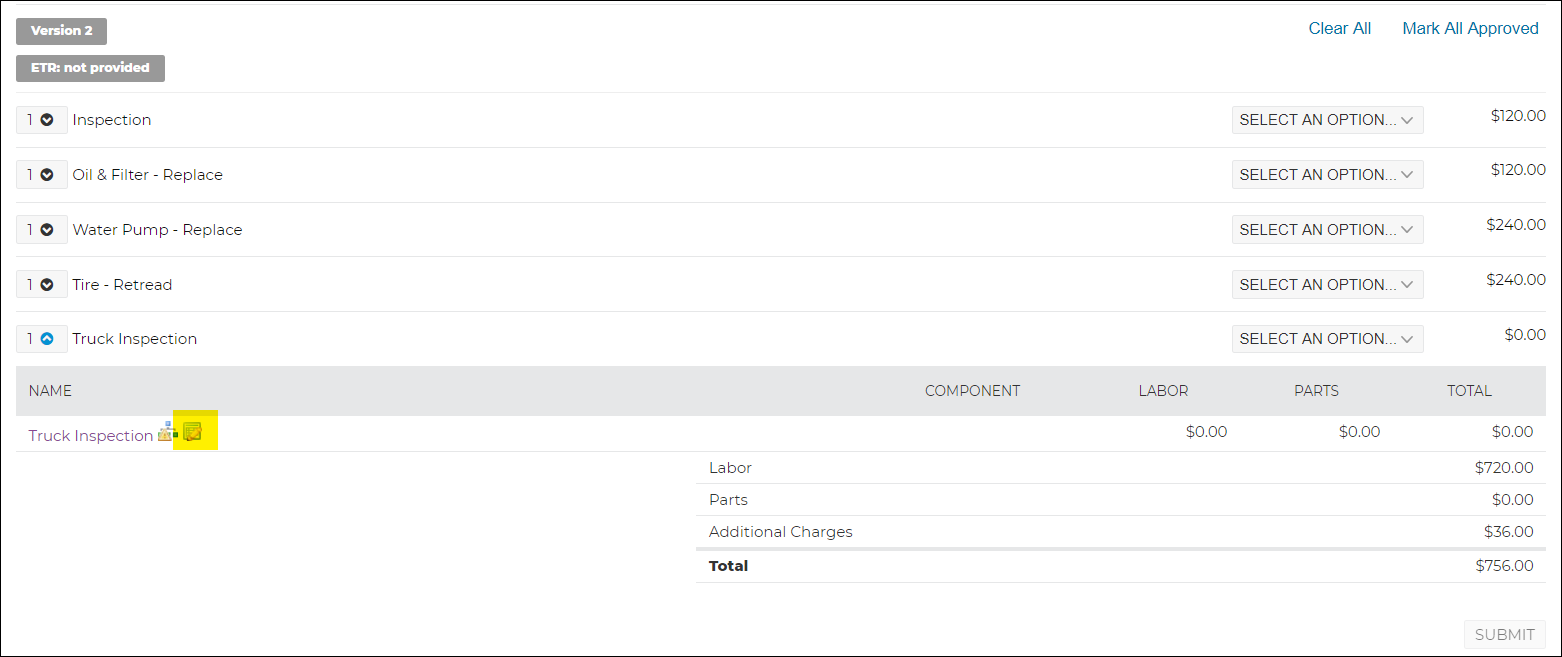Click Mark All Approved
1562x657 pixels.
1470,29
